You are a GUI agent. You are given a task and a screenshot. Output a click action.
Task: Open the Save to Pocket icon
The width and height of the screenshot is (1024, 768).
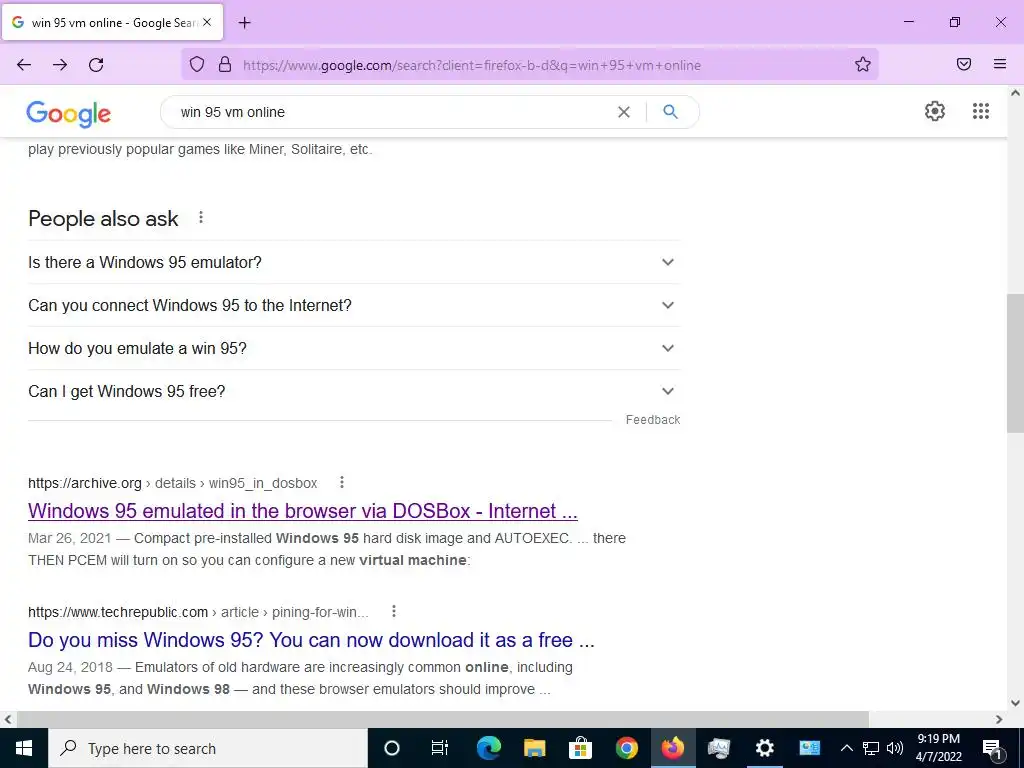point(964,64)
